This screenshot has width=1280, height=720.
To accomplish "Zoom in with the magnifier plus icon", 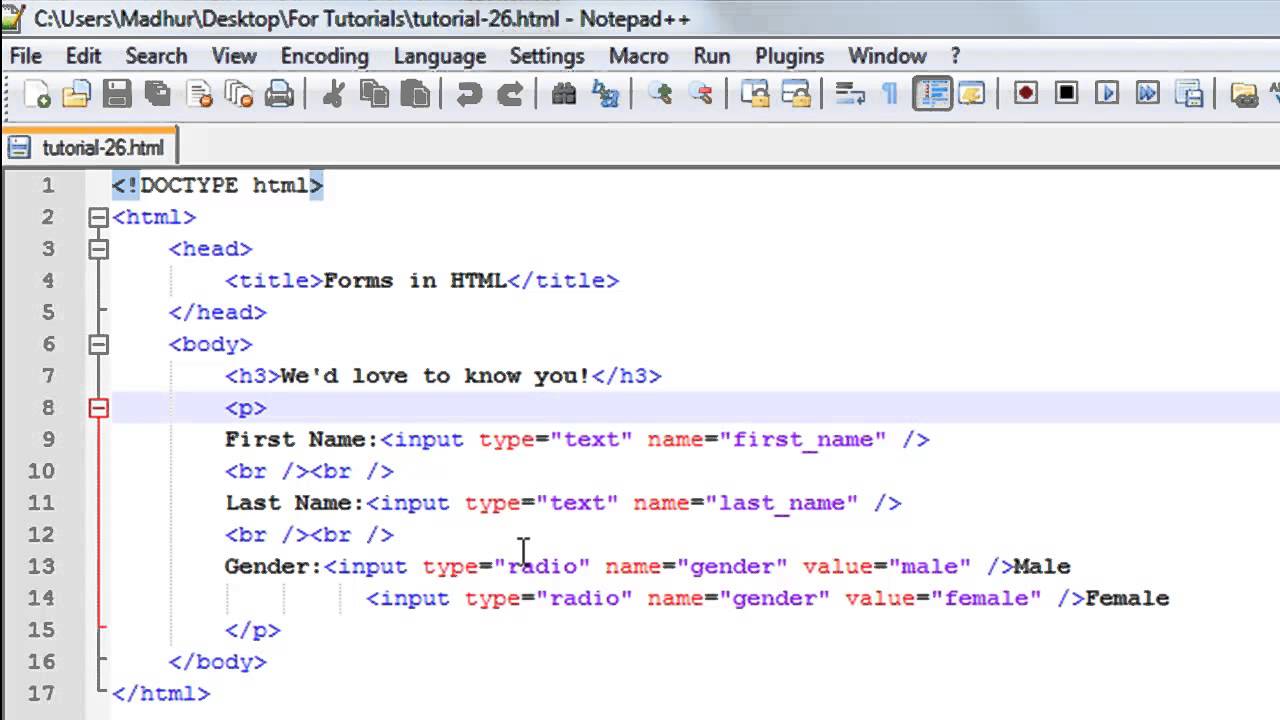I will coord(660,94).
